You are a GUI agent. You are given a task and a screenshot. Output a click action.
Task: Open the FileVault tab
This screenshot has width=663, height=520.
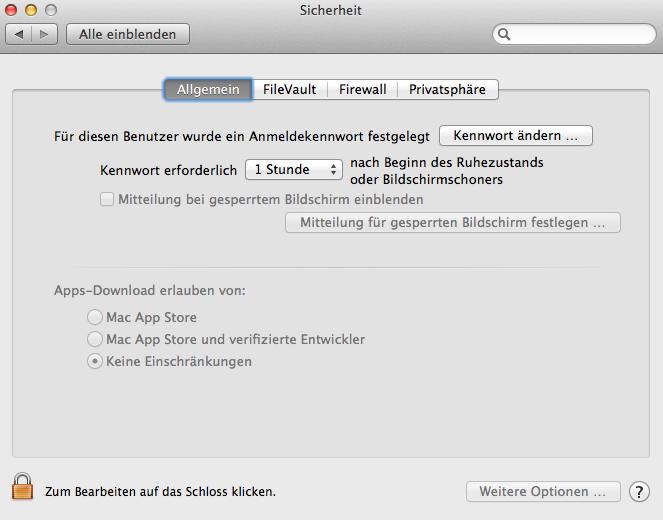coord(290,89)
